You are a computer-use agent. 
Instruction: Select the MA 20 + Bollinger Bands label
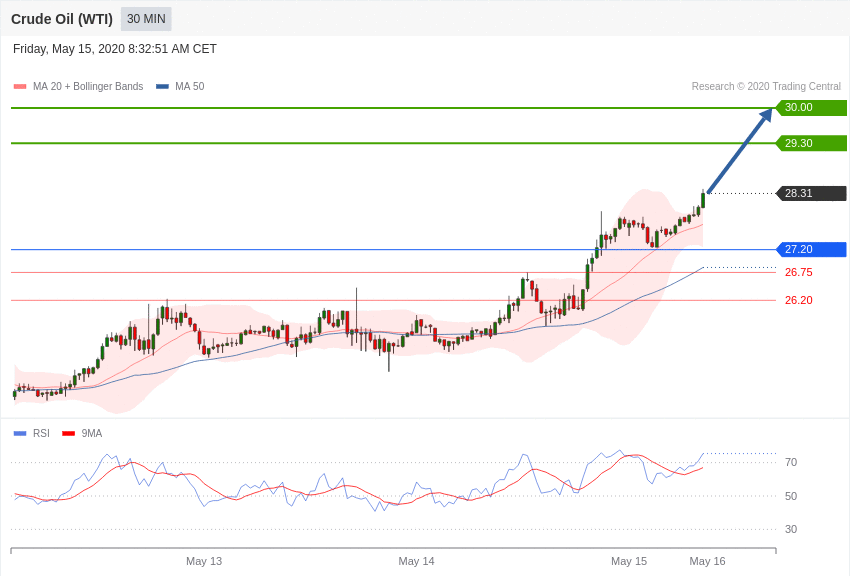[x=88, y=86]
